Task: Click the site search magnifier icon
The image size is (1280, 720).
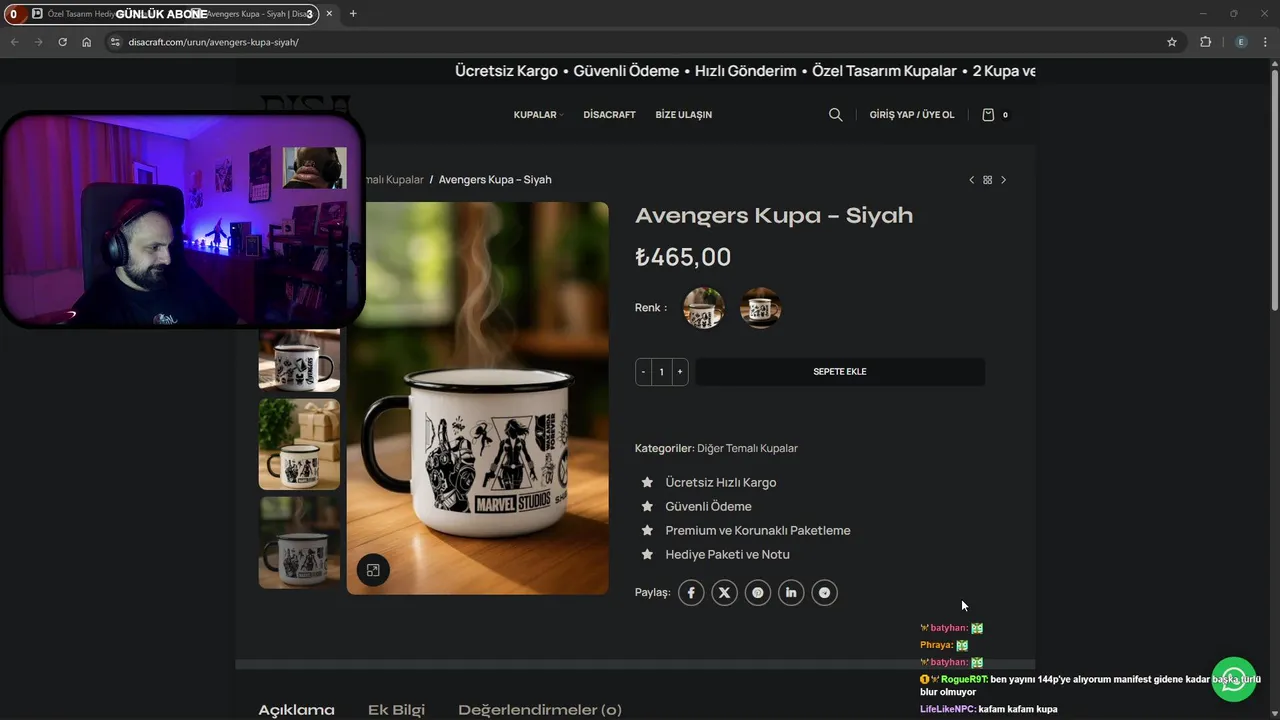Action: pos(836,115)
